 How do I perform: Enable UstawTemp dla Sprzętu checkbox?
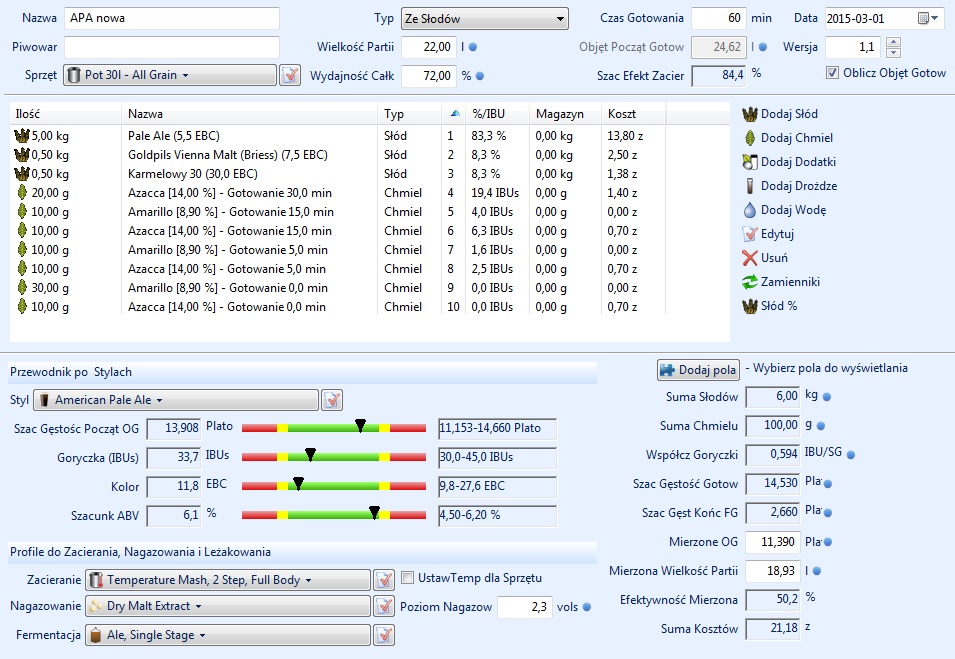pos(407,578)
